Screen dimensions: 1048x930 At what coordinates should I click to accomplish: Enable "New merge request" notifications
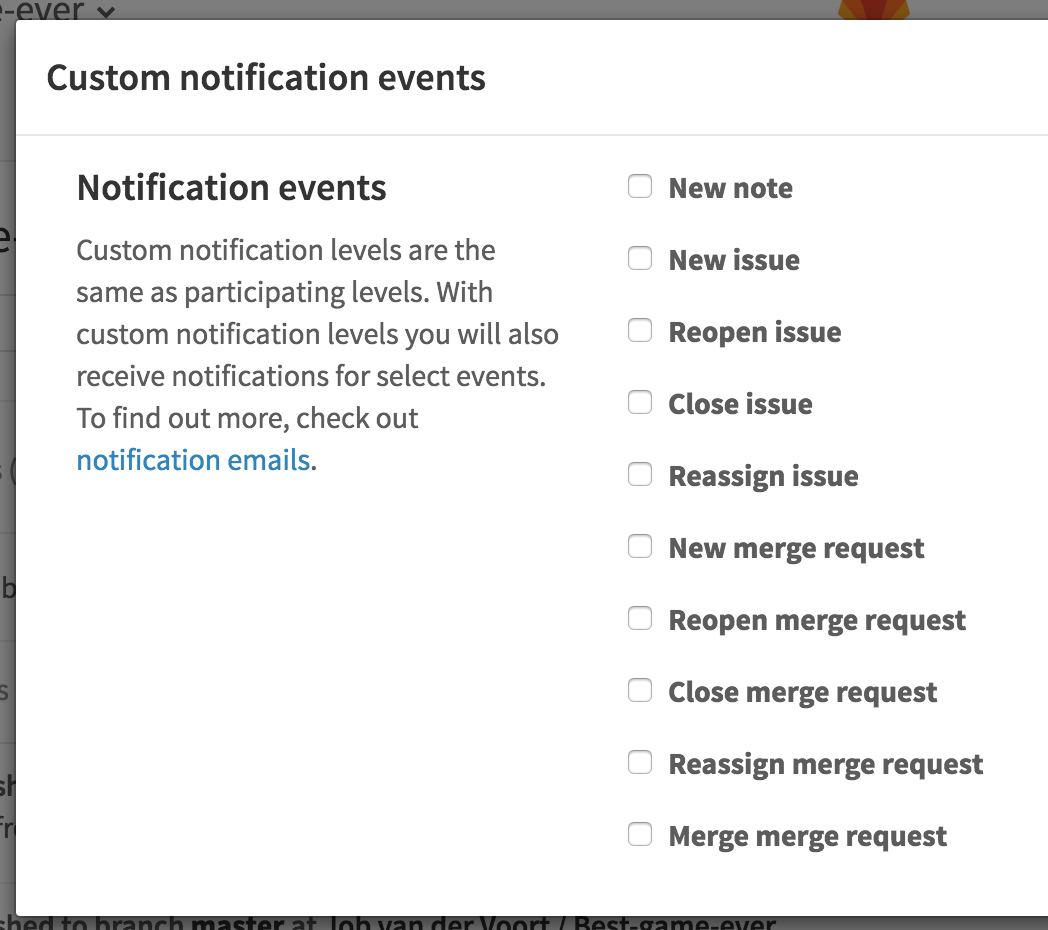click(x=639, y=546)
